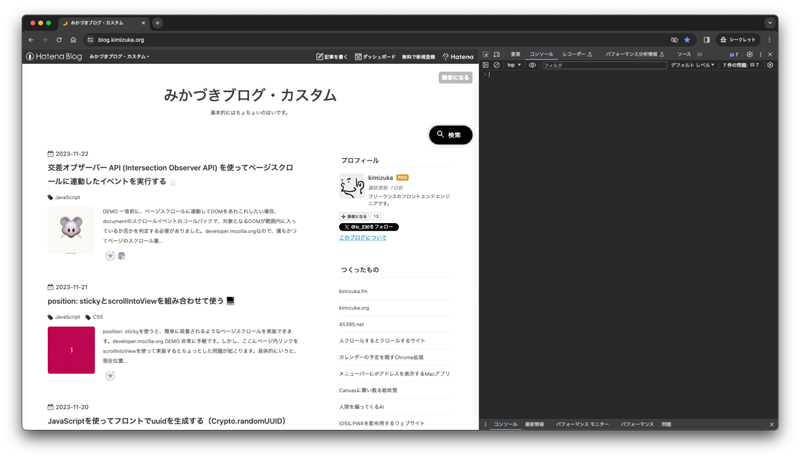Click the X follow @ki_230 button
800x459 pixels.
coord(369,227)
